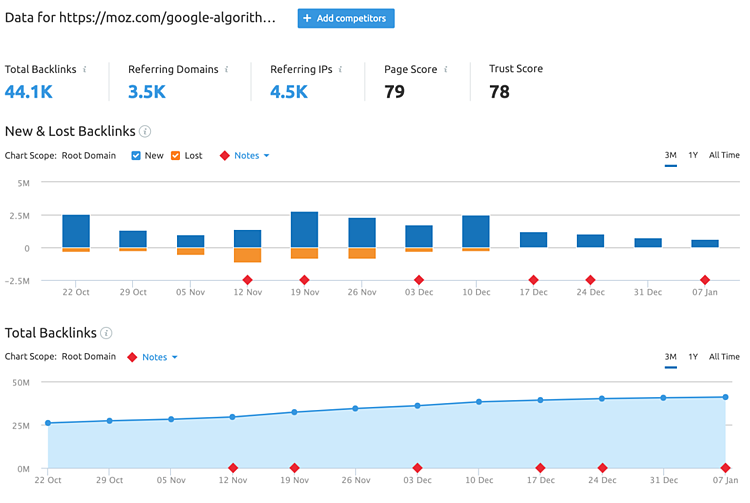Click the blue New bar for 07 Jan
The image size is (750, 503).
(x=705, y=243)
